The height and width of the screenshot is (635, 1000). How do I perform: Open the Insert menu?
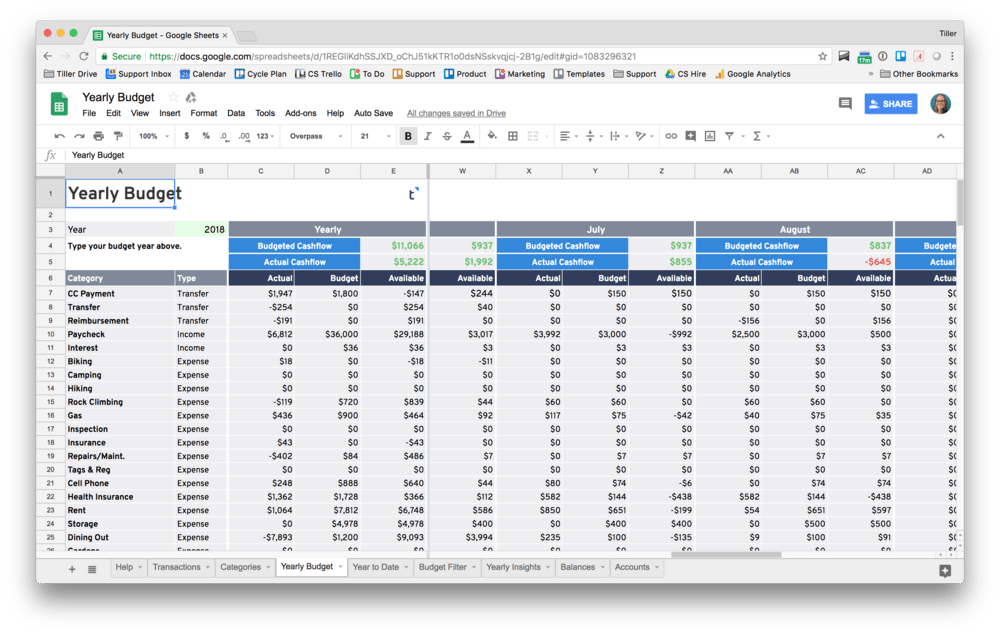coord(170,113)
